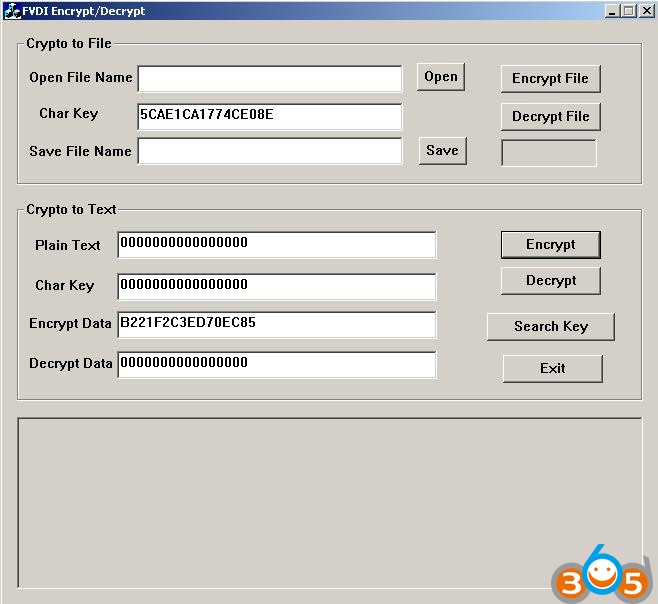Click the Encrypt button
This screenshot has width=658, height=604.
point(551,245)
